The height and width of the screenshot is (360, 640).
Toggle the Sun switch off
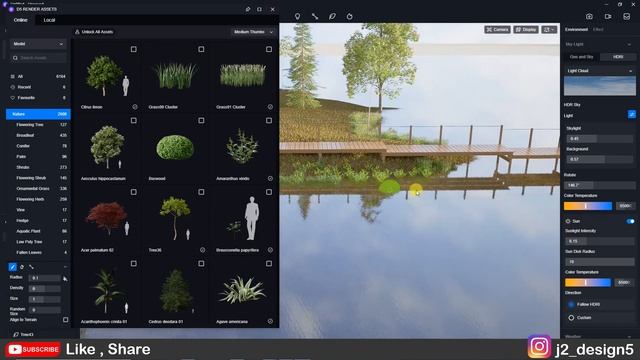click(631, 221)
